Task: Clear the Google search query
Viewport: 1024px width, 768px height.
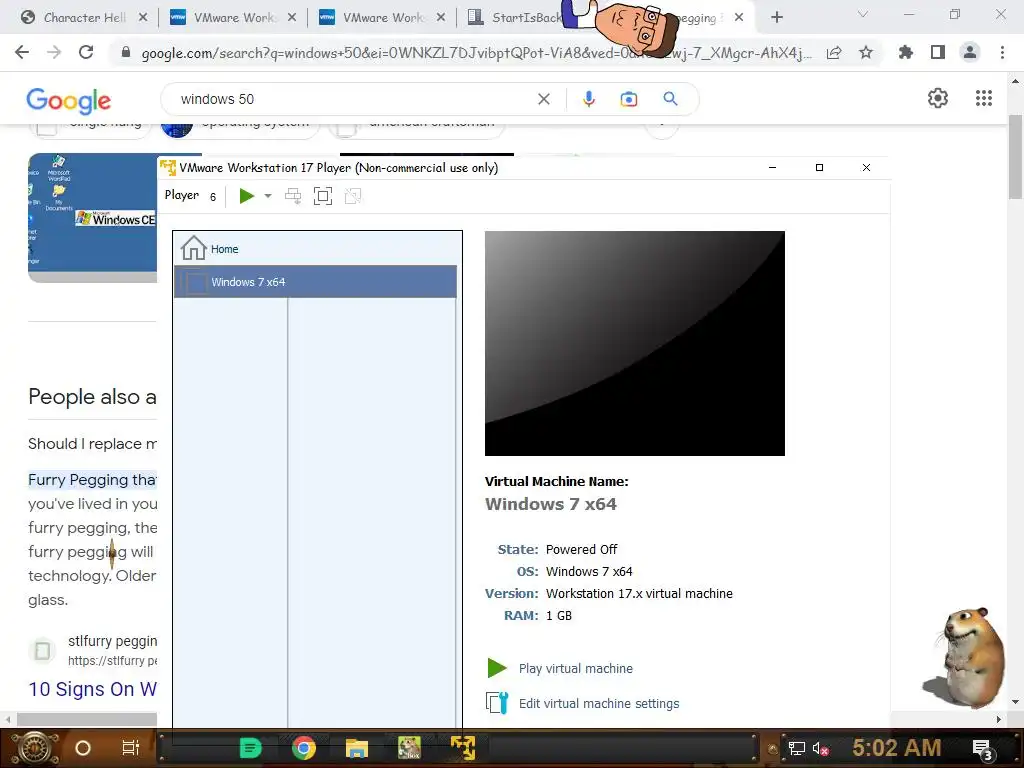Action: (543, 99)
